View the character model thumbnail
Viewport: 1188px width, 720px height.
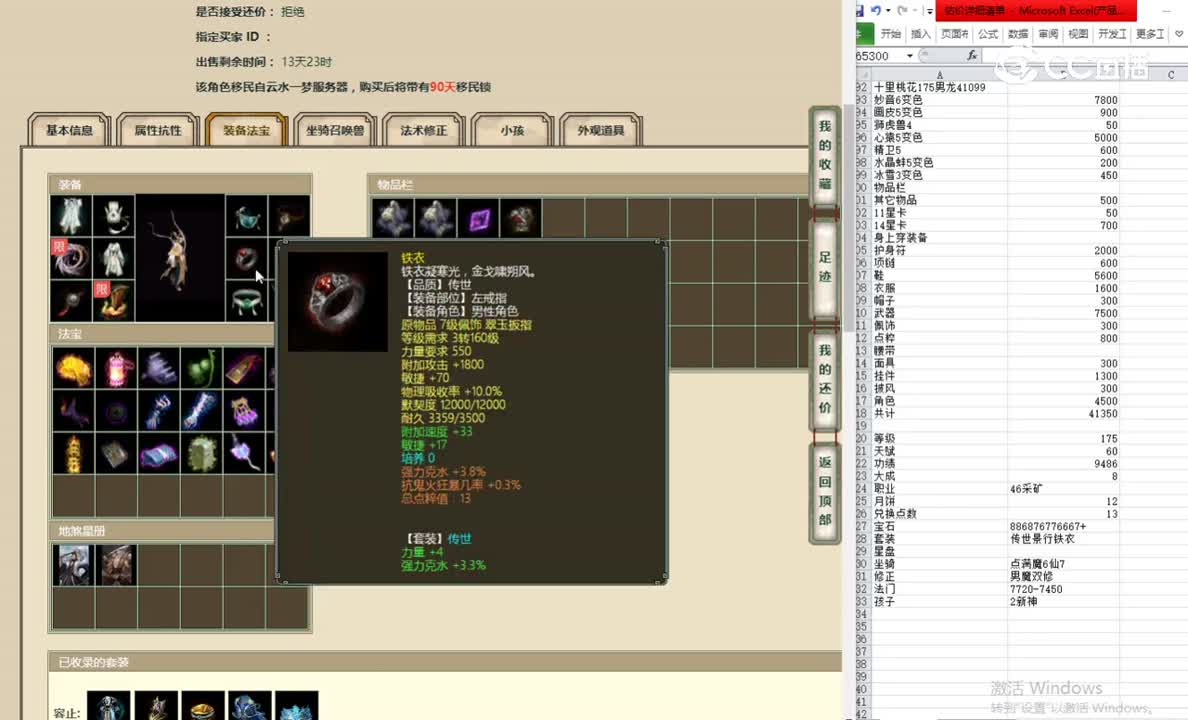click(180, 258)
